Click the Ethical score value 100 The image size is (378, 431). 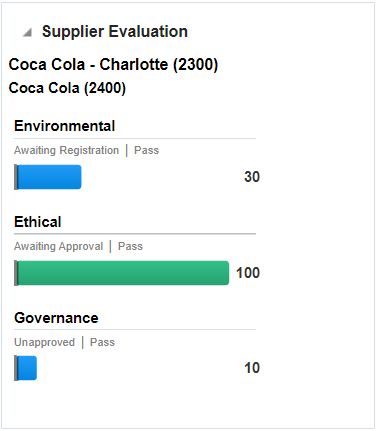click(x=248, y=273)
